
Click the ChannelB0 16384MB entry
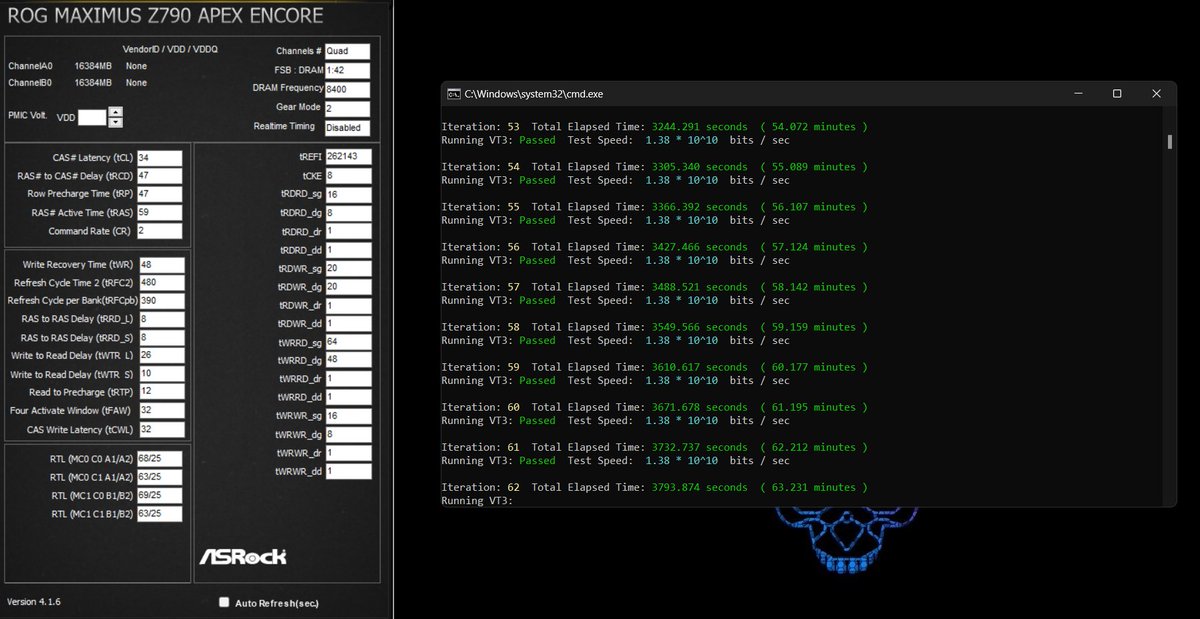point(78,83)
